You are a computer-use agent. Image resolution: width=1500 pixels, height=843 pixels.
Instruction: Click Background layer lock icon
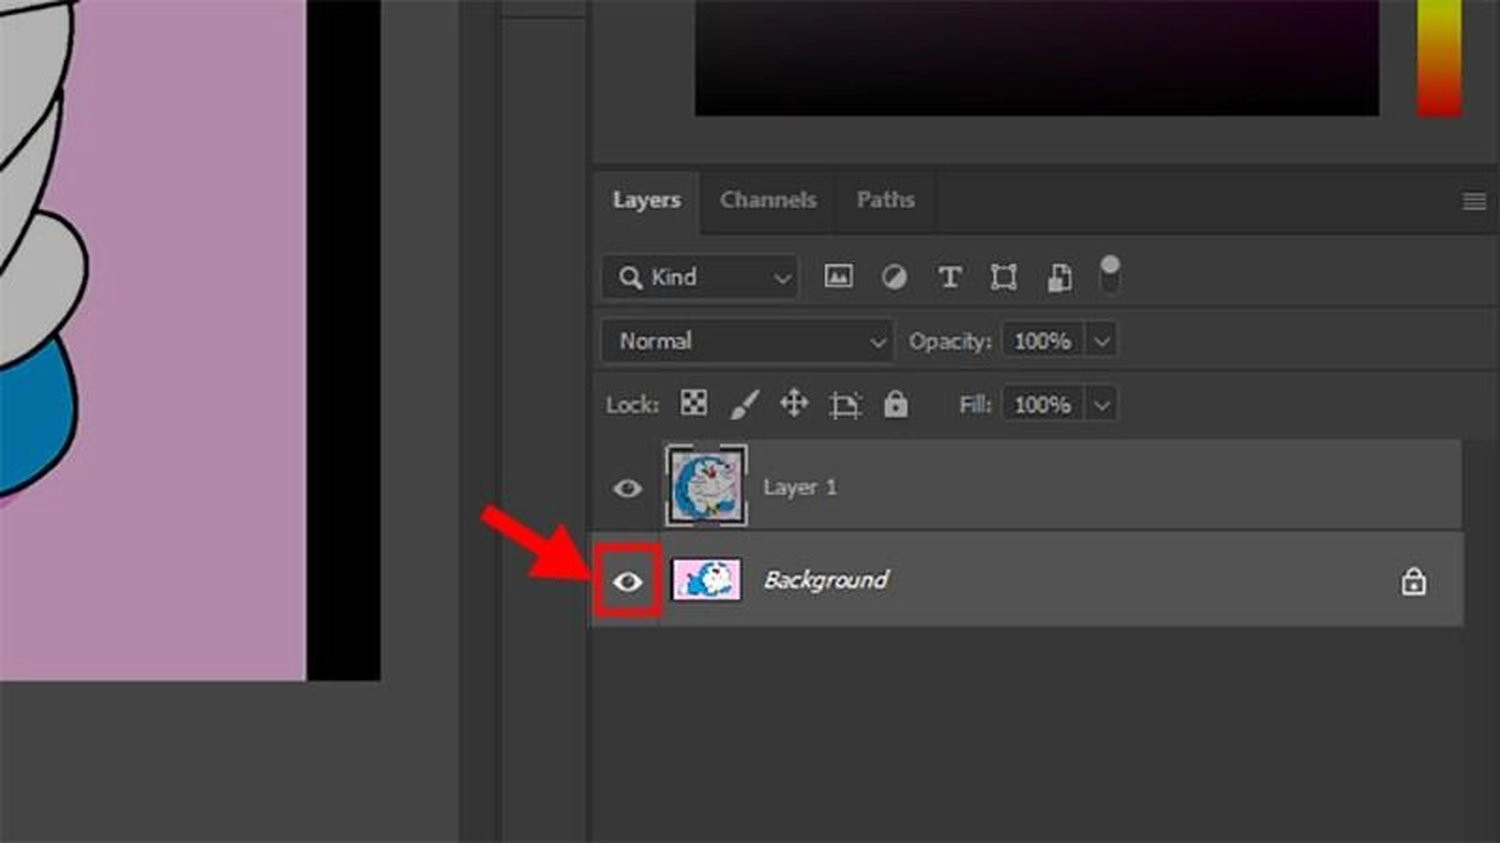click(1413, 581)
